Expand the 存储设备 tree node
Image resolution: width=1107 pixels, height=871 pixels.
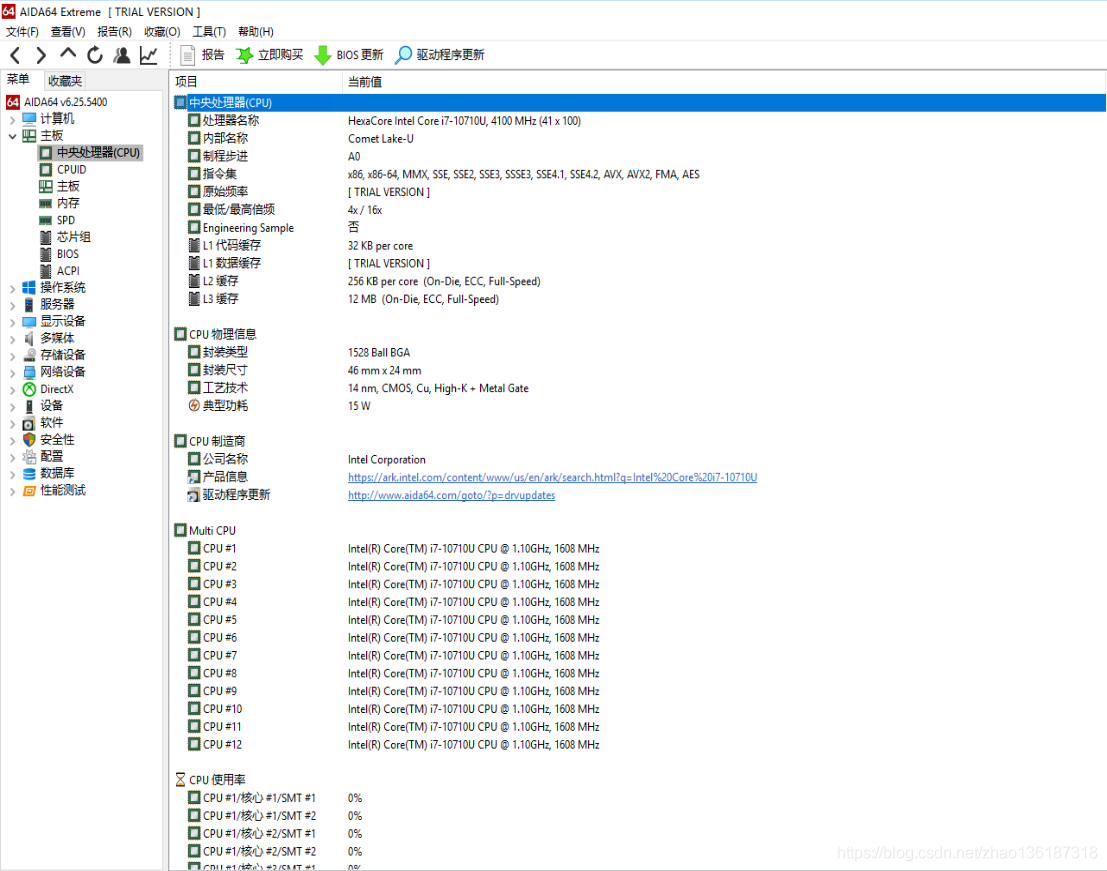12,356
